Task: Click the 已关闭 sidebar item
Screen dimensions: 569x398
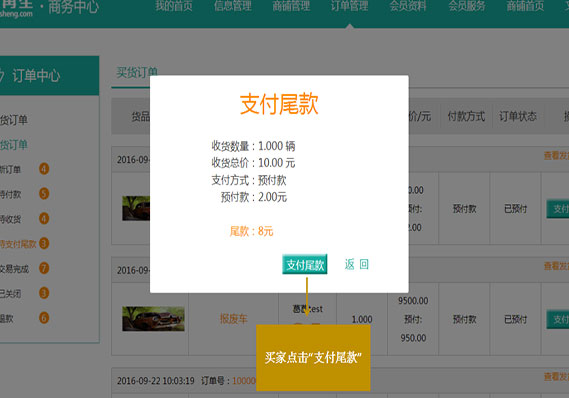Action: pos(11,294)
